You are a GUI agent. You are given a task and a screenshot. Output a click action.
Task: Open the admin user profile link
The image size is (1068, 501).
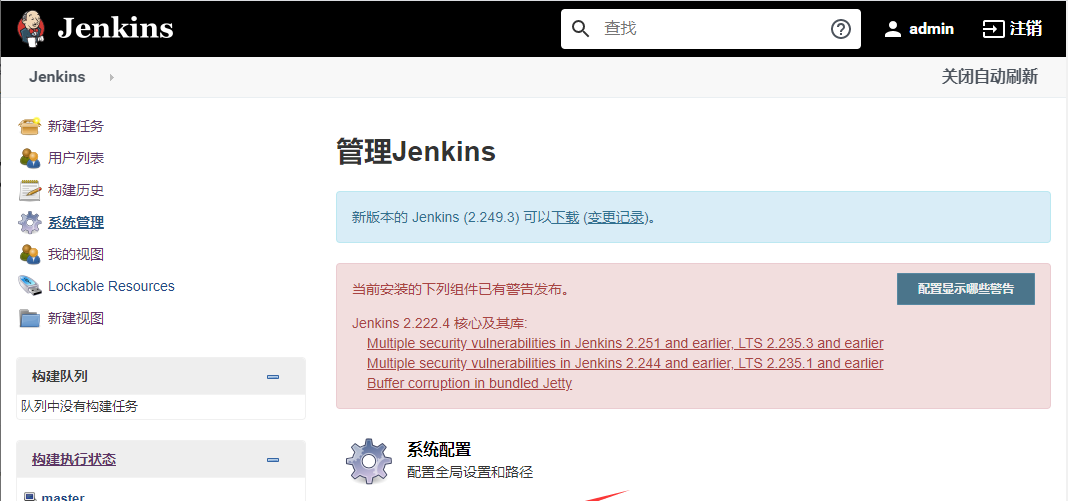pyautogui.click(x=931, y=29)
